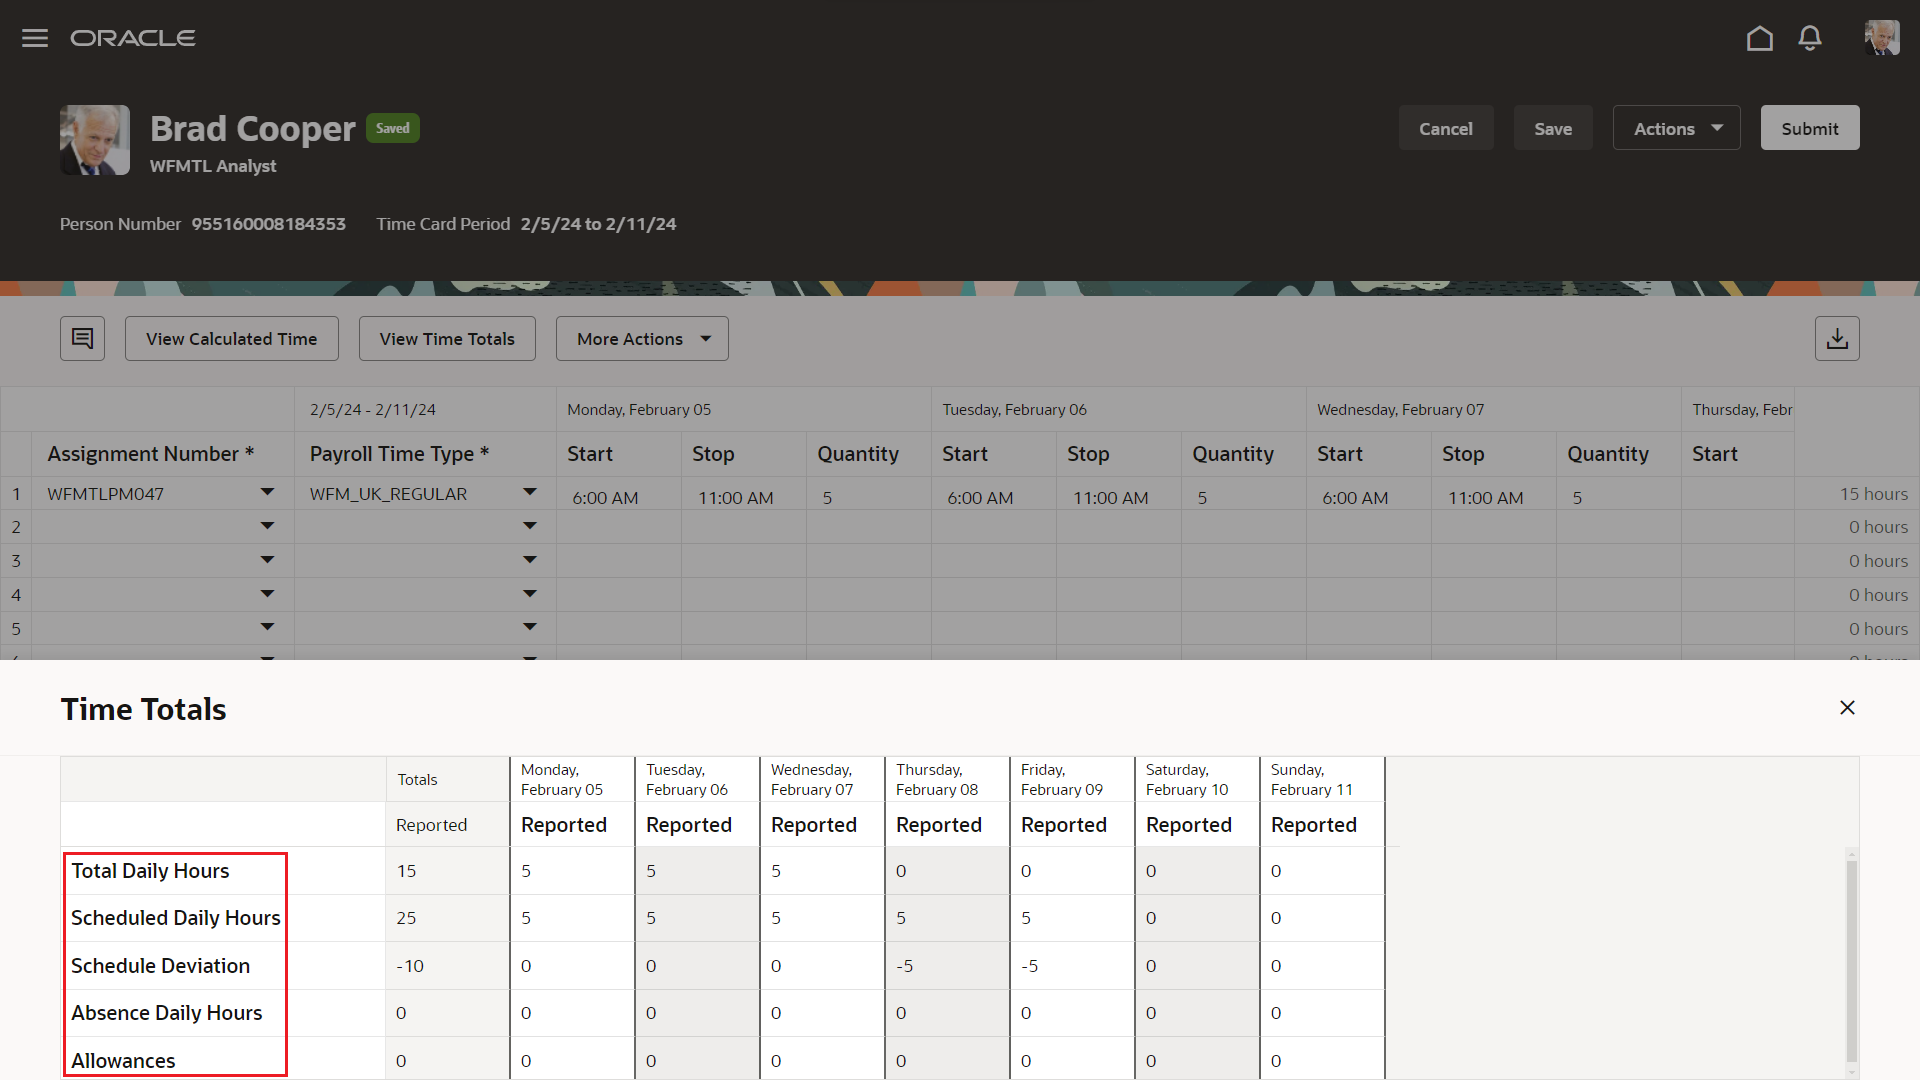
Task: Go to the Home page icon
Action: 1760,38
